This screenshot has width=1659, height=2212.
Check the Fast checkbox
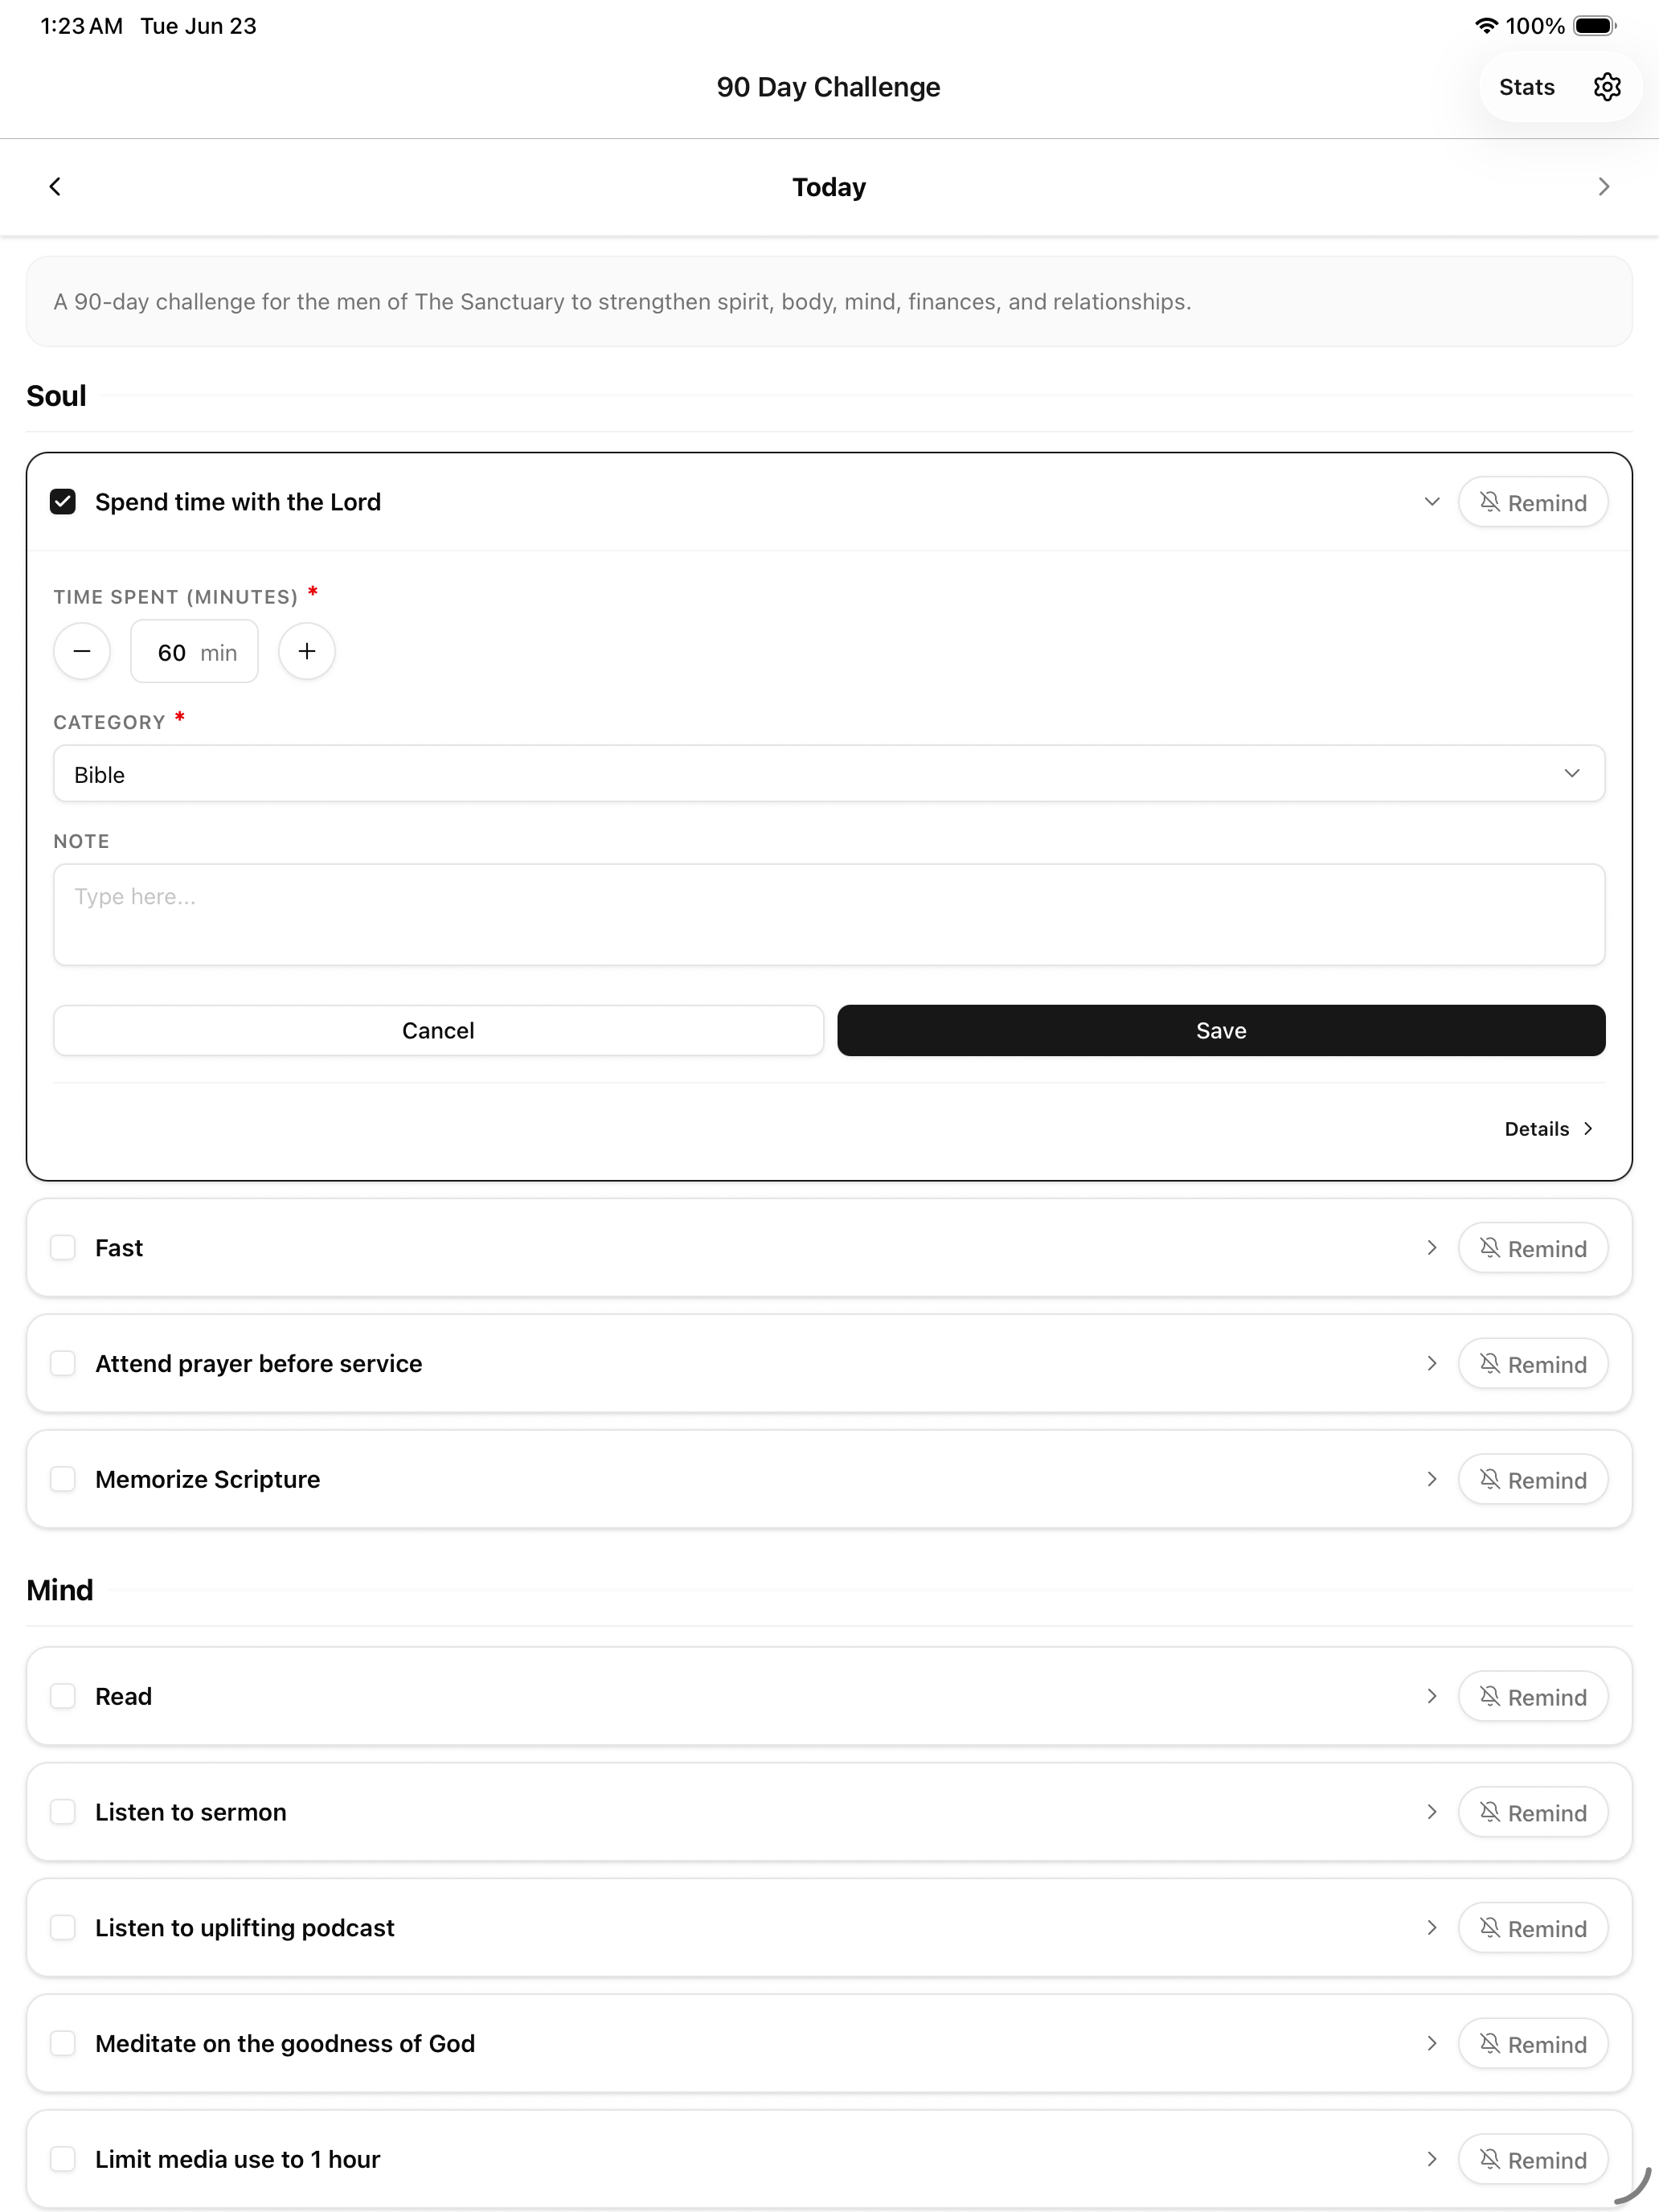pos(63,1248)
